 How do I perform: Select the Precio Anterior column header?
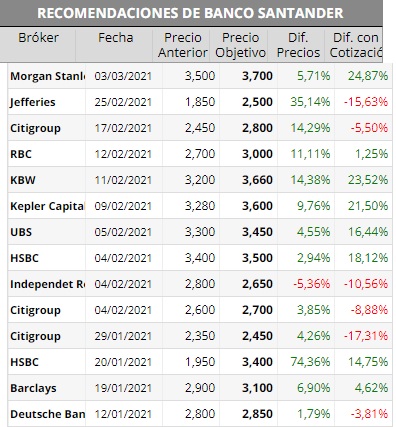point(183,45)
